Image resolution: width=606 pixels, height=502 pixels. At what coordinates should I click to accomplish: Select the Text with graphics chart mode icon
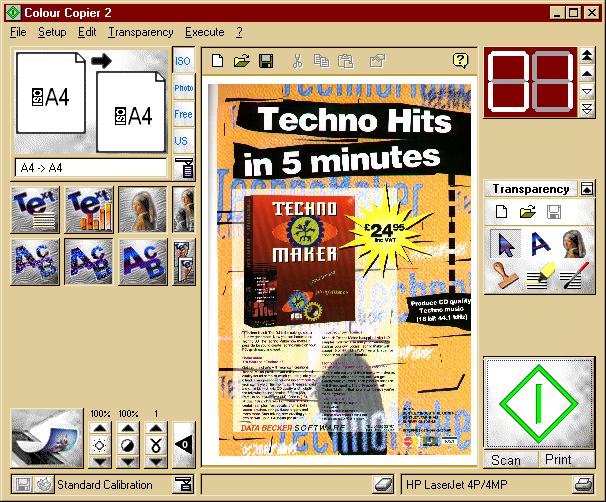point(89,210)
